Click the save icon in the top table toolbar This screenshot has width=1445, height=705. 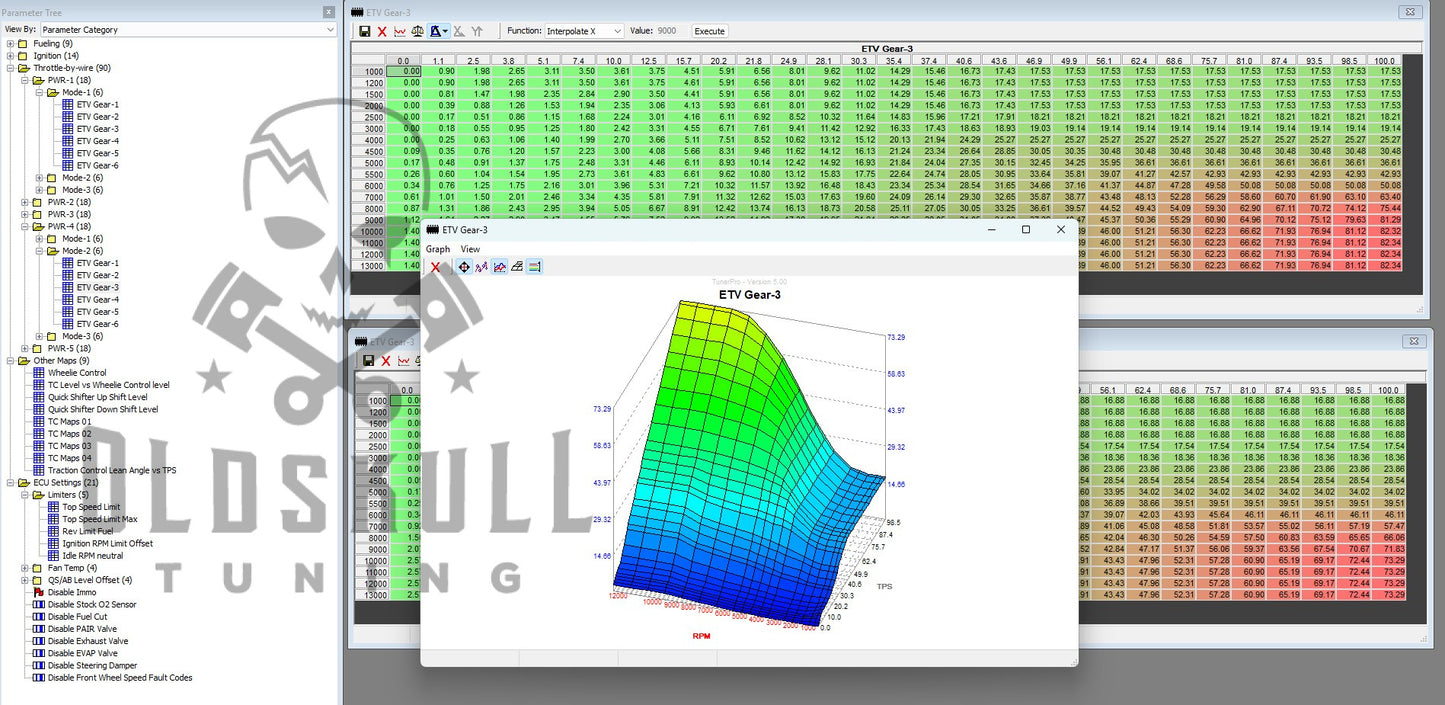tap(365, 32)
